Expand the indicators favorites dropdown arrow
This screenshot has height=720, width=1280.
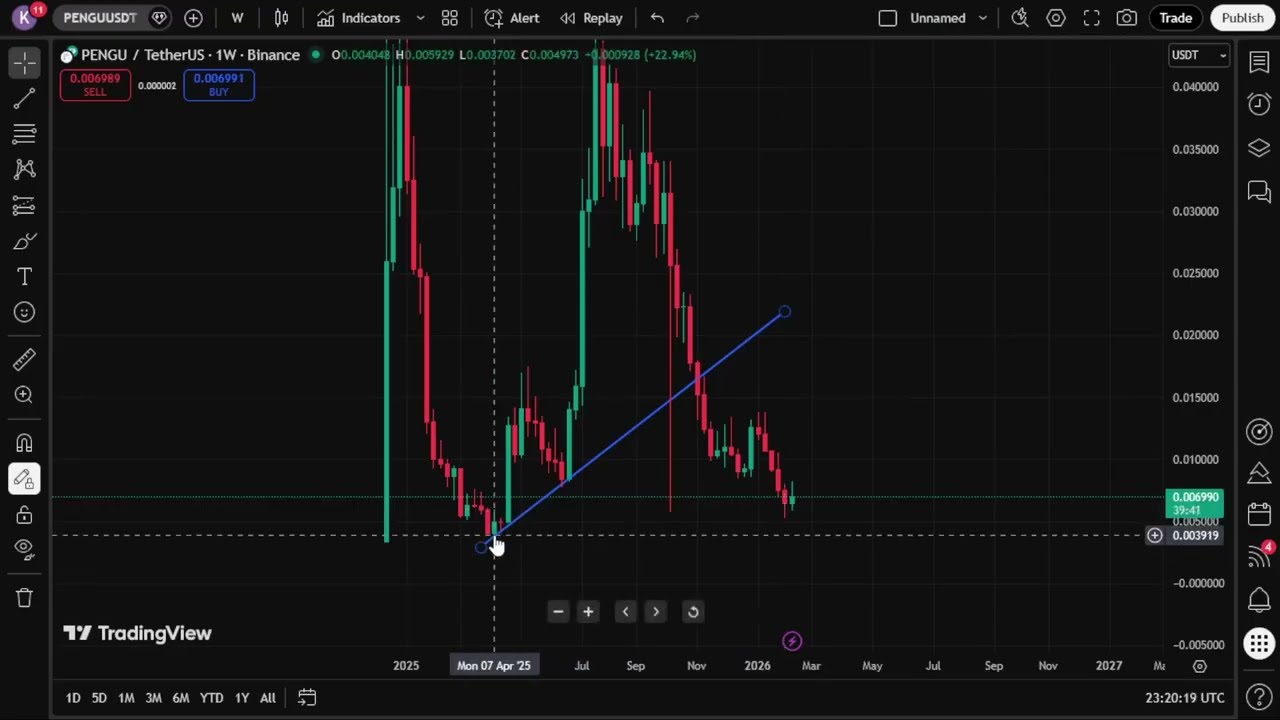coord(420,18)
